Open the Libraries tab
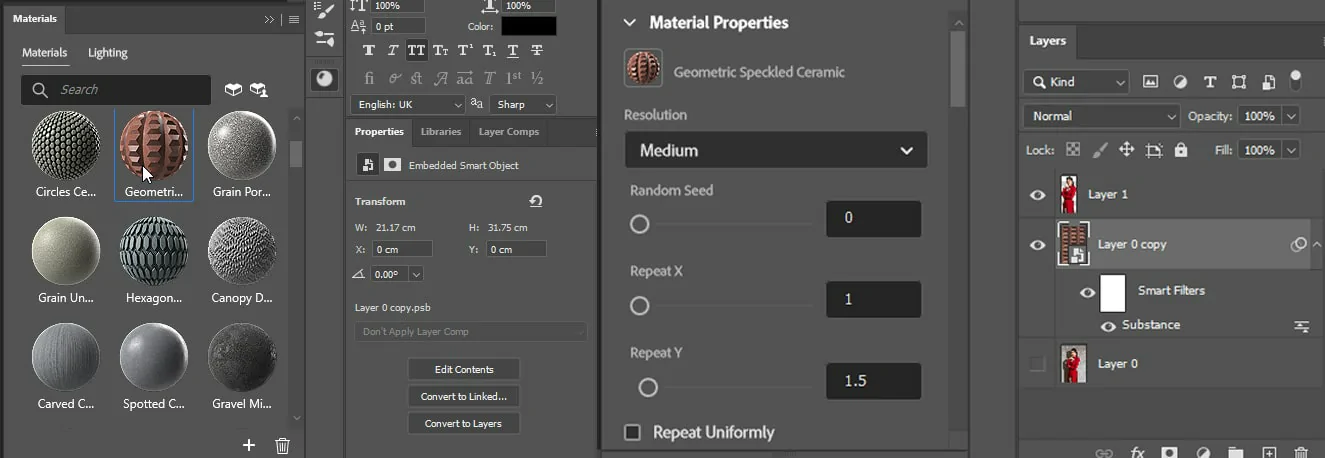 440,132
